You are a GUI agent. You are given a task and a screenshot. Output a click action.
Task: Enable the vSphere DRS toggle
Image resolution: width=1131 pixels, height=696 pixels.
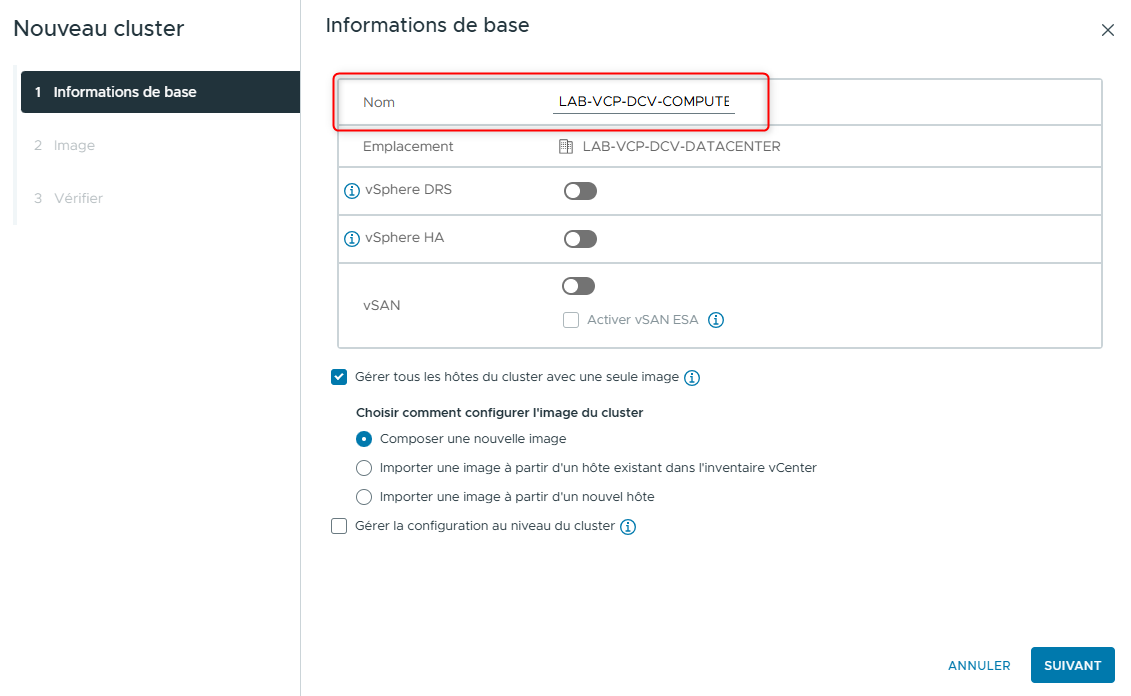579,190
